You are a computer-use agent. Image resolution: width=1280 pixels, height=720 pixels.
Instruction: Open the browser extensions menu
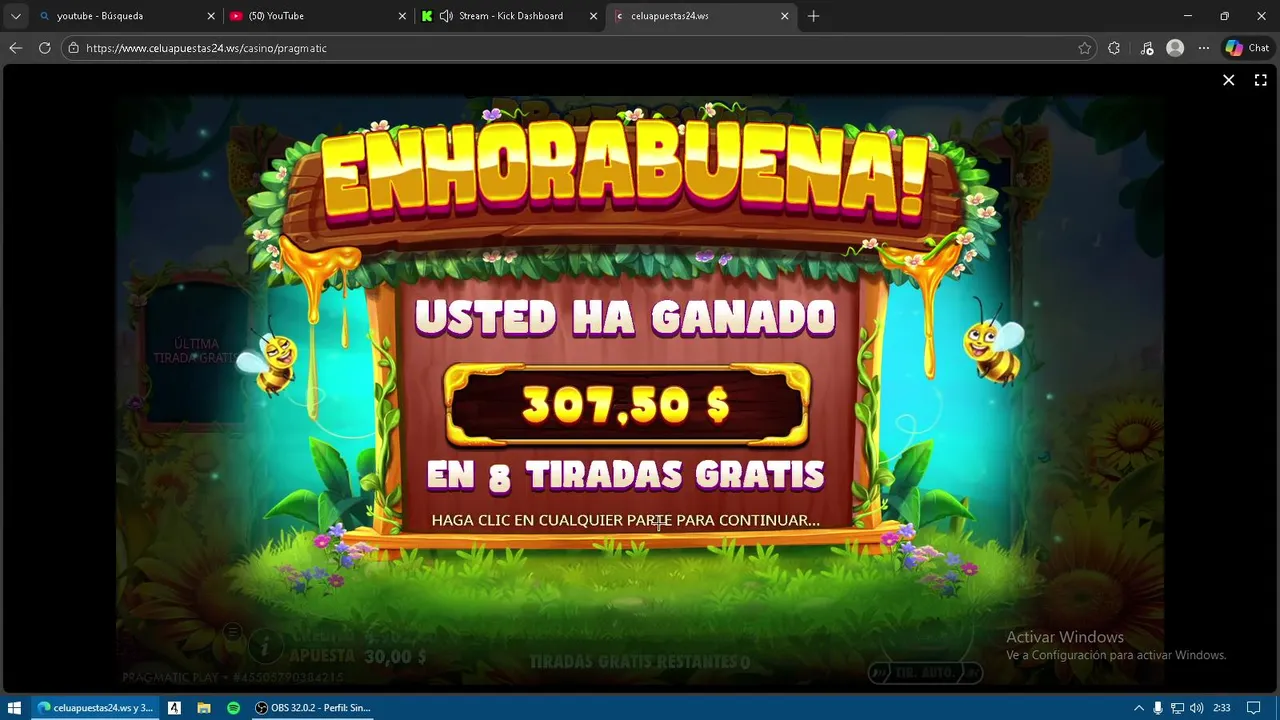click(1114, 48)
